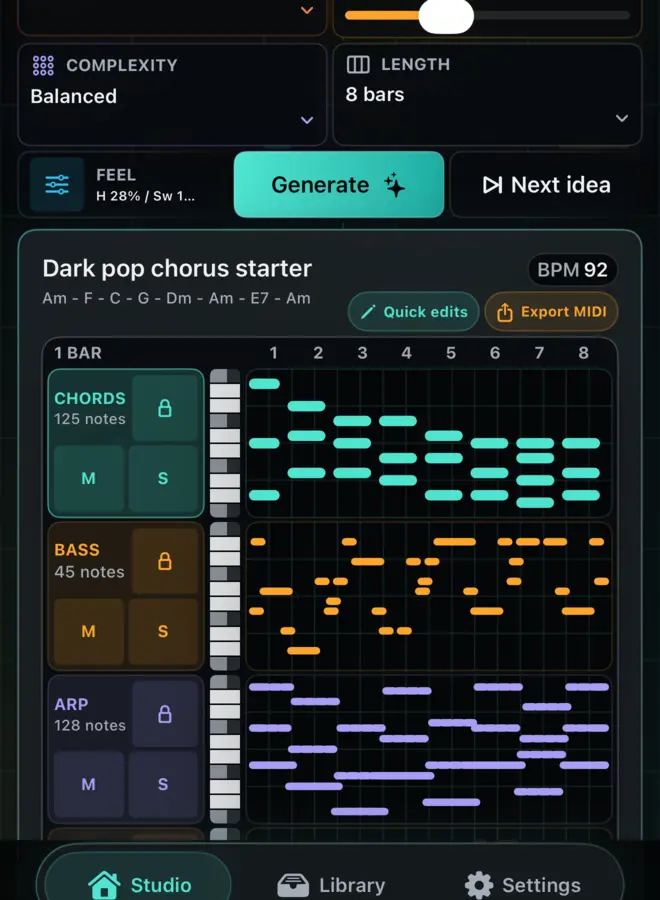The width and height of the screenshot is (660, 900).
Task: Click the Studio home icon
Action: 104,885
